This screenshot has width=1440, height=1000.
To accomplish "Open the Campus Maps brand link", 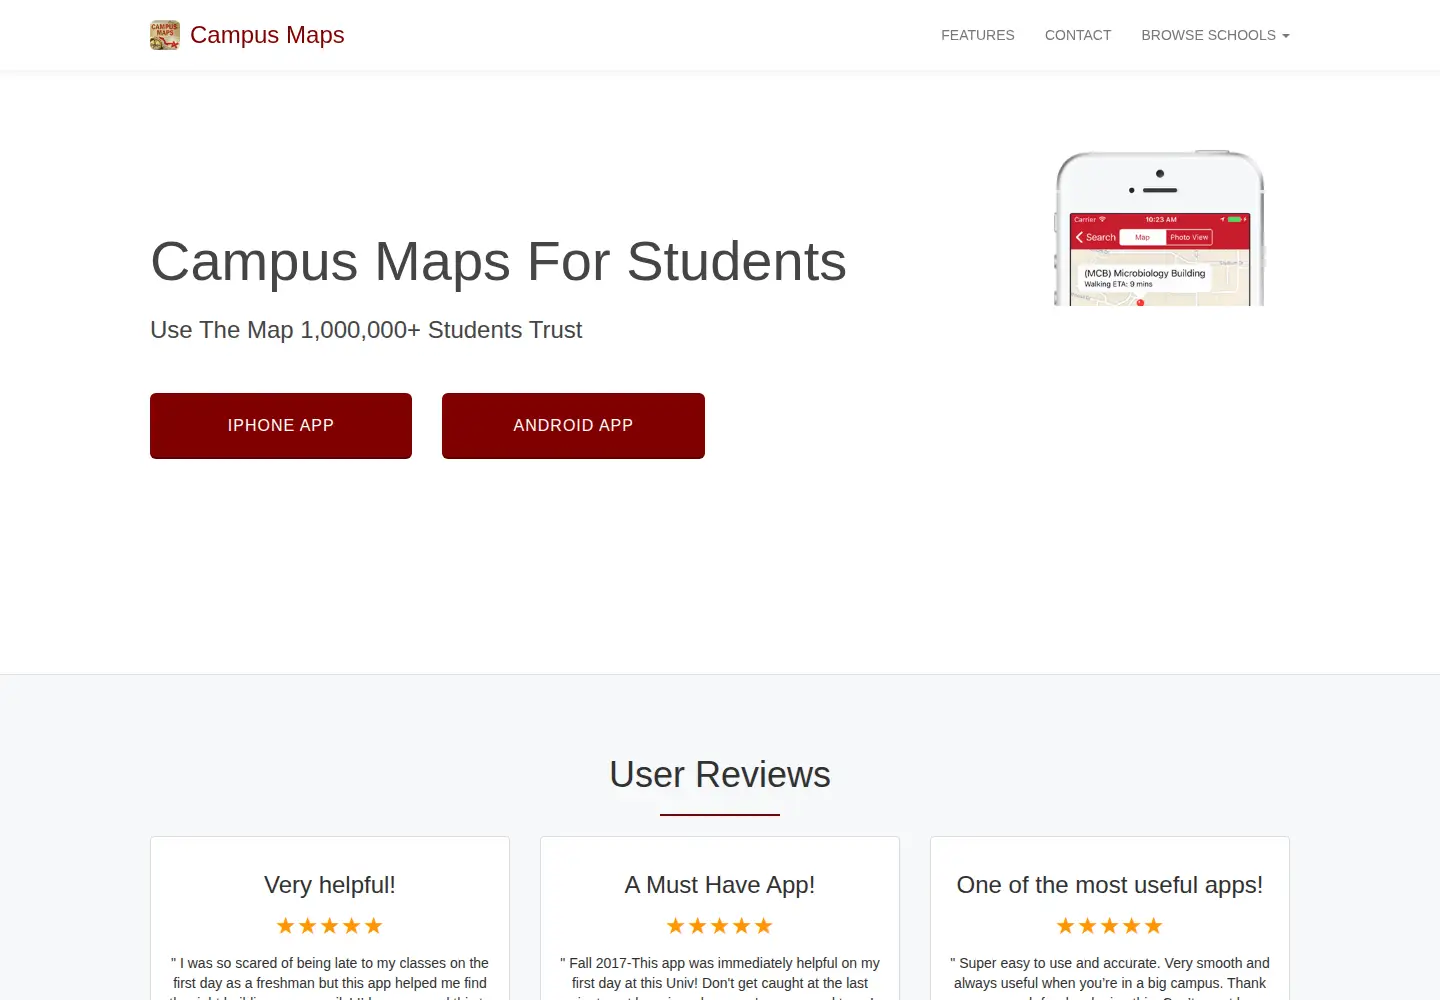I will (267, 35).
